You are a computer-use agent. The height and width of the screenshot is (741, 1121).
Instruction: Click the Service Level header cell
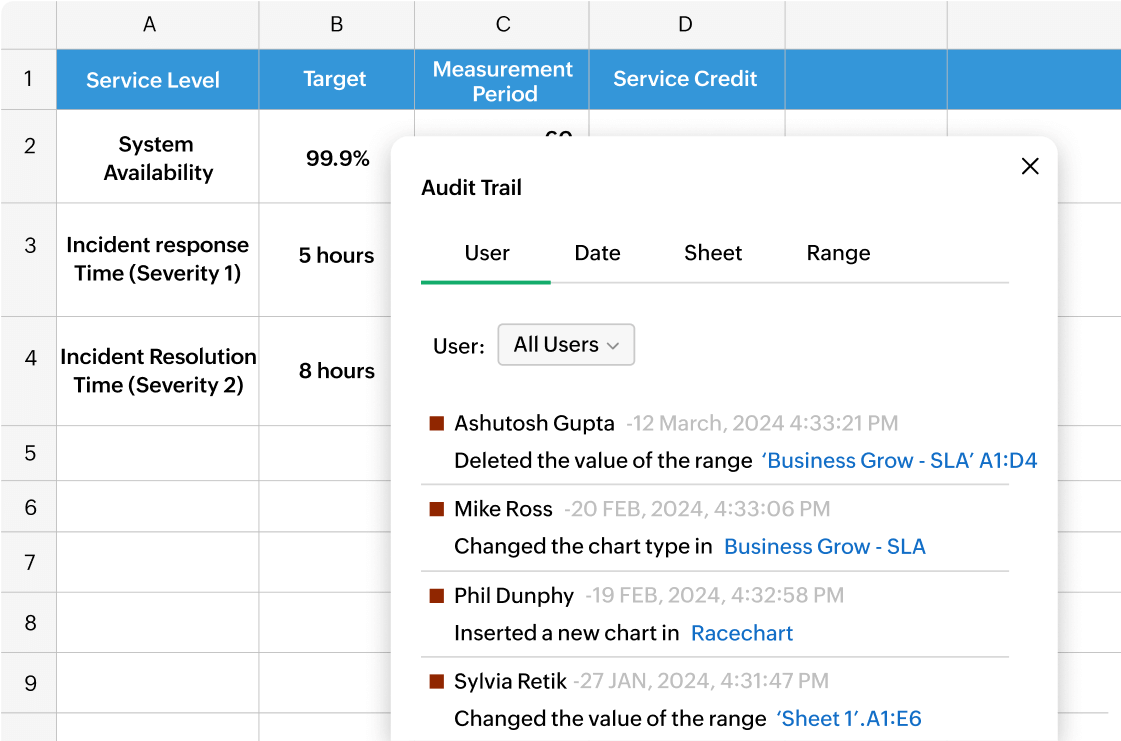153,80
